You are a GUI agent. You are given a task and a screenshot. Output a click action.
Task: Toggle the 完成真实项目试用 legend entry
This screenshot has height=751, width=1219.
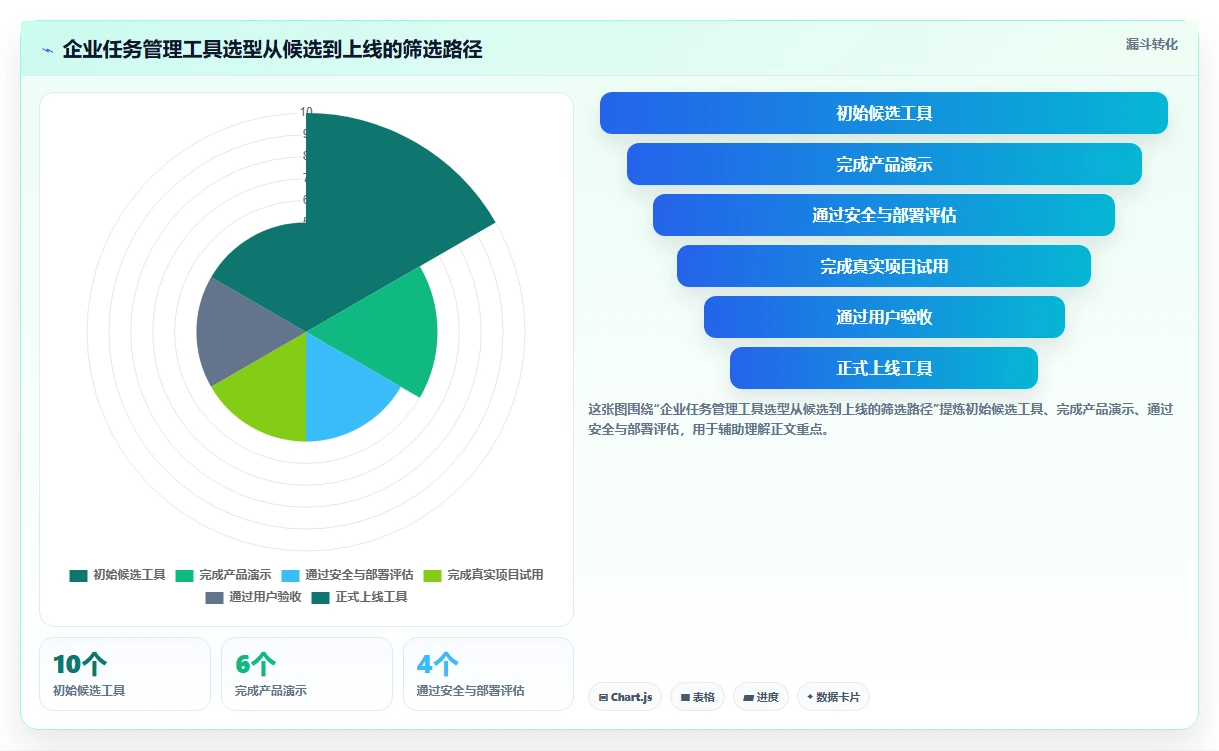pyautogui.click(x=483, y=575)
